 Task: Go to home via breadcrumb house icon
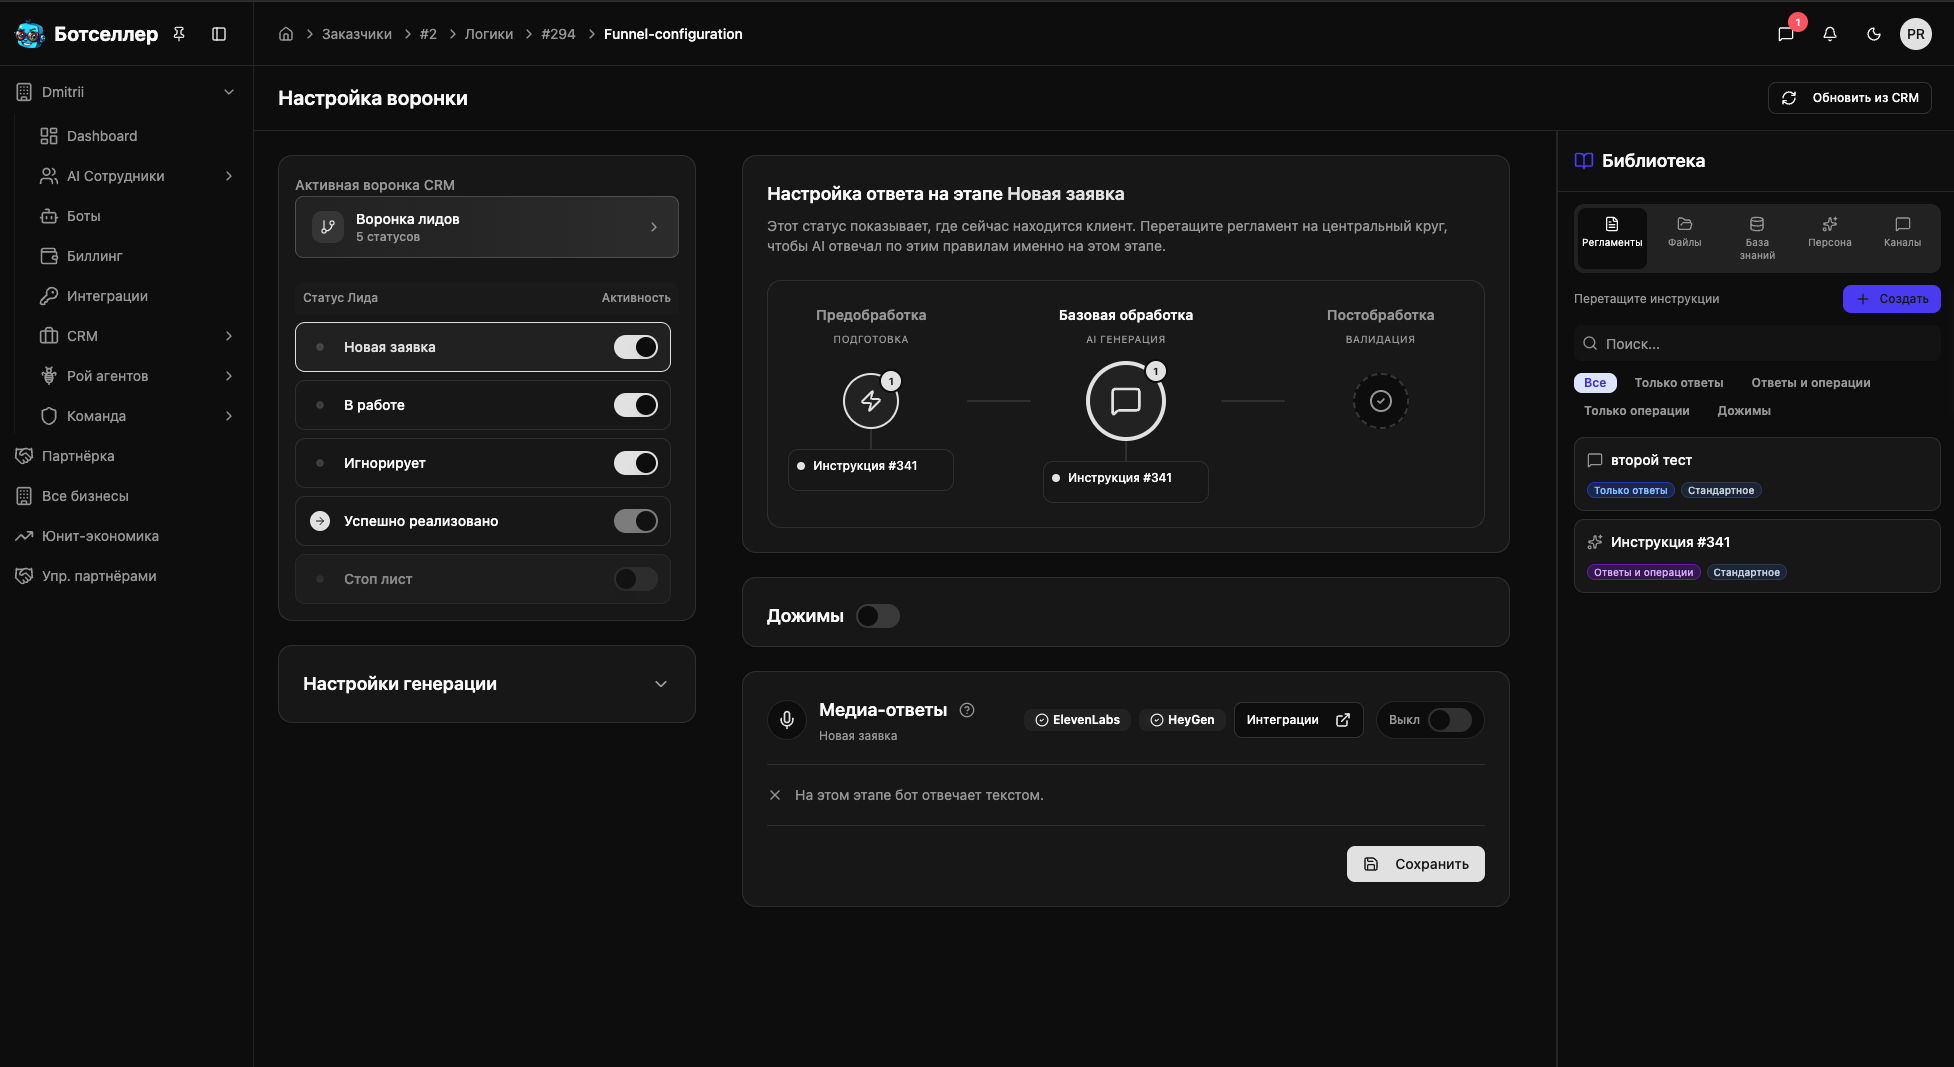pyautogui.click(x=286, y=34)
